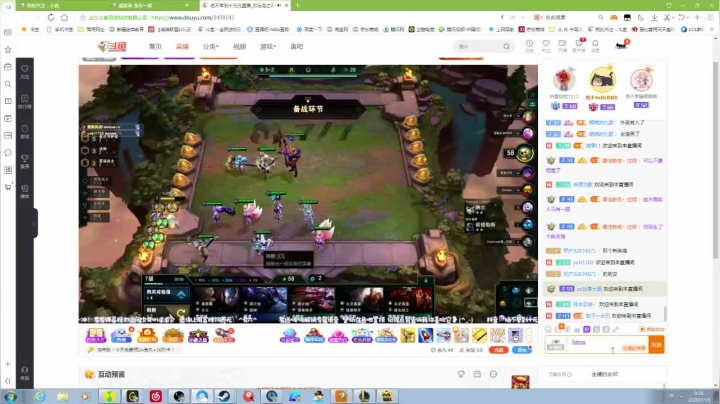720x404 pixels.
Task: Click the chat panel scrollbar
Action: (665, 314)
